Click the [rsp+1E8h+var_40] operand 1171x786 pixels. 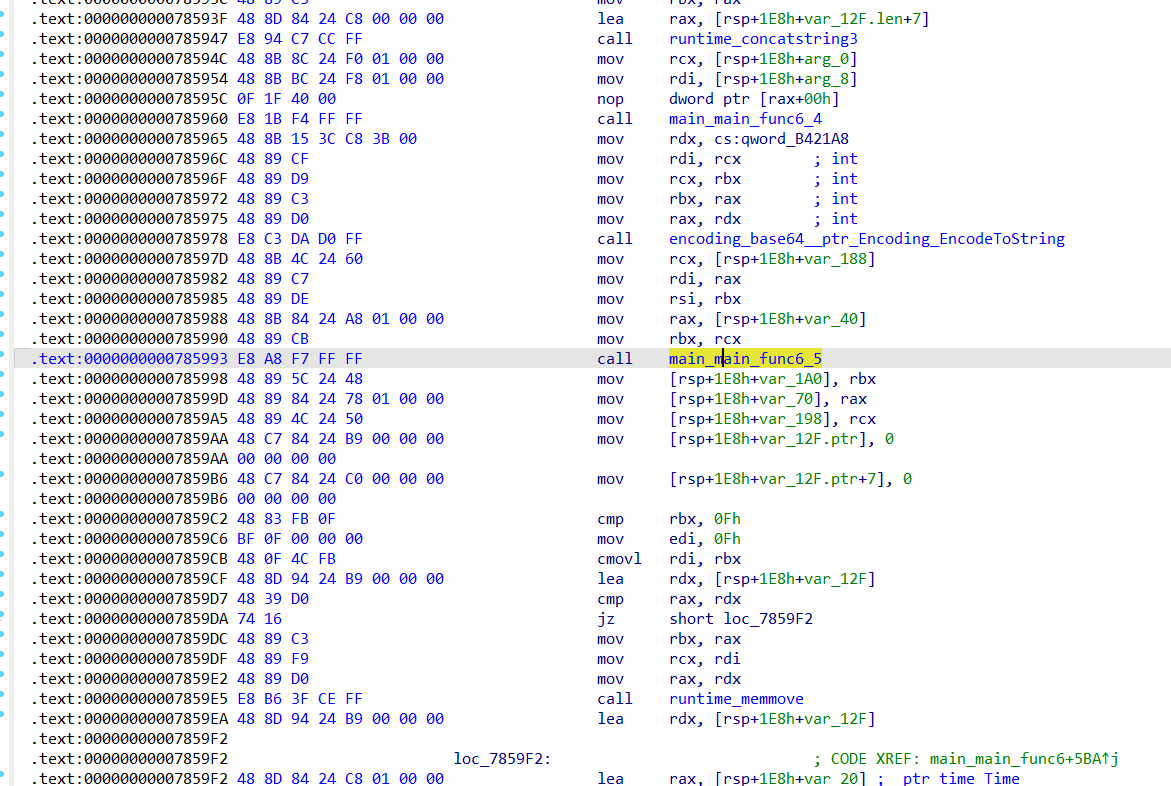pyautogui.click(x=791, y=319)
